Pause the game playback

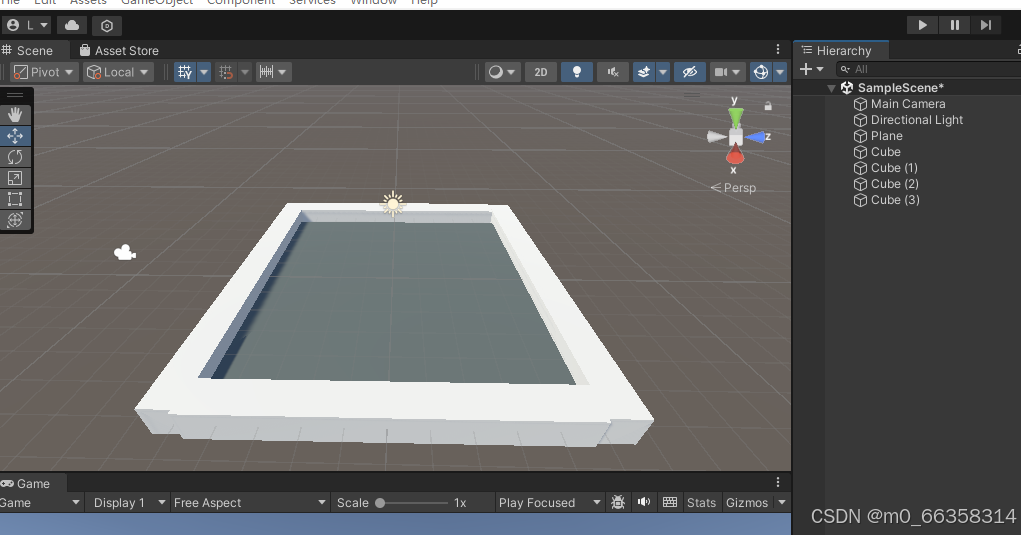point(955,25)
